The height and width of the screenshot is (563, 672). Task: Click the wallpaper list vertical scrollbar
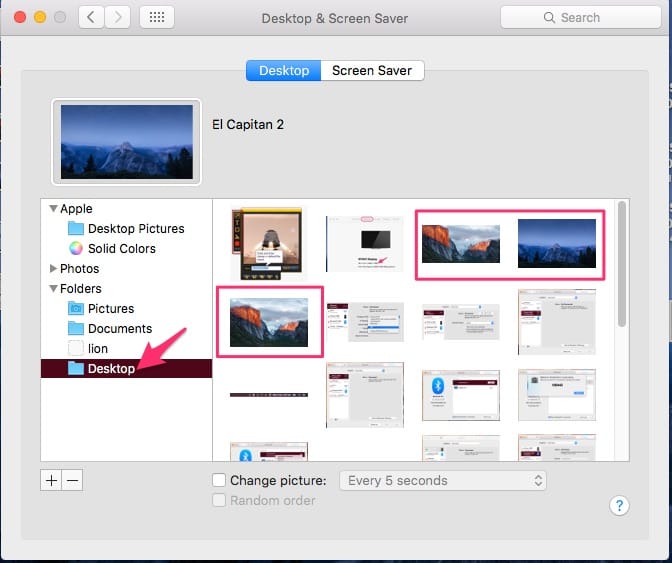click(x=622, y=264)
